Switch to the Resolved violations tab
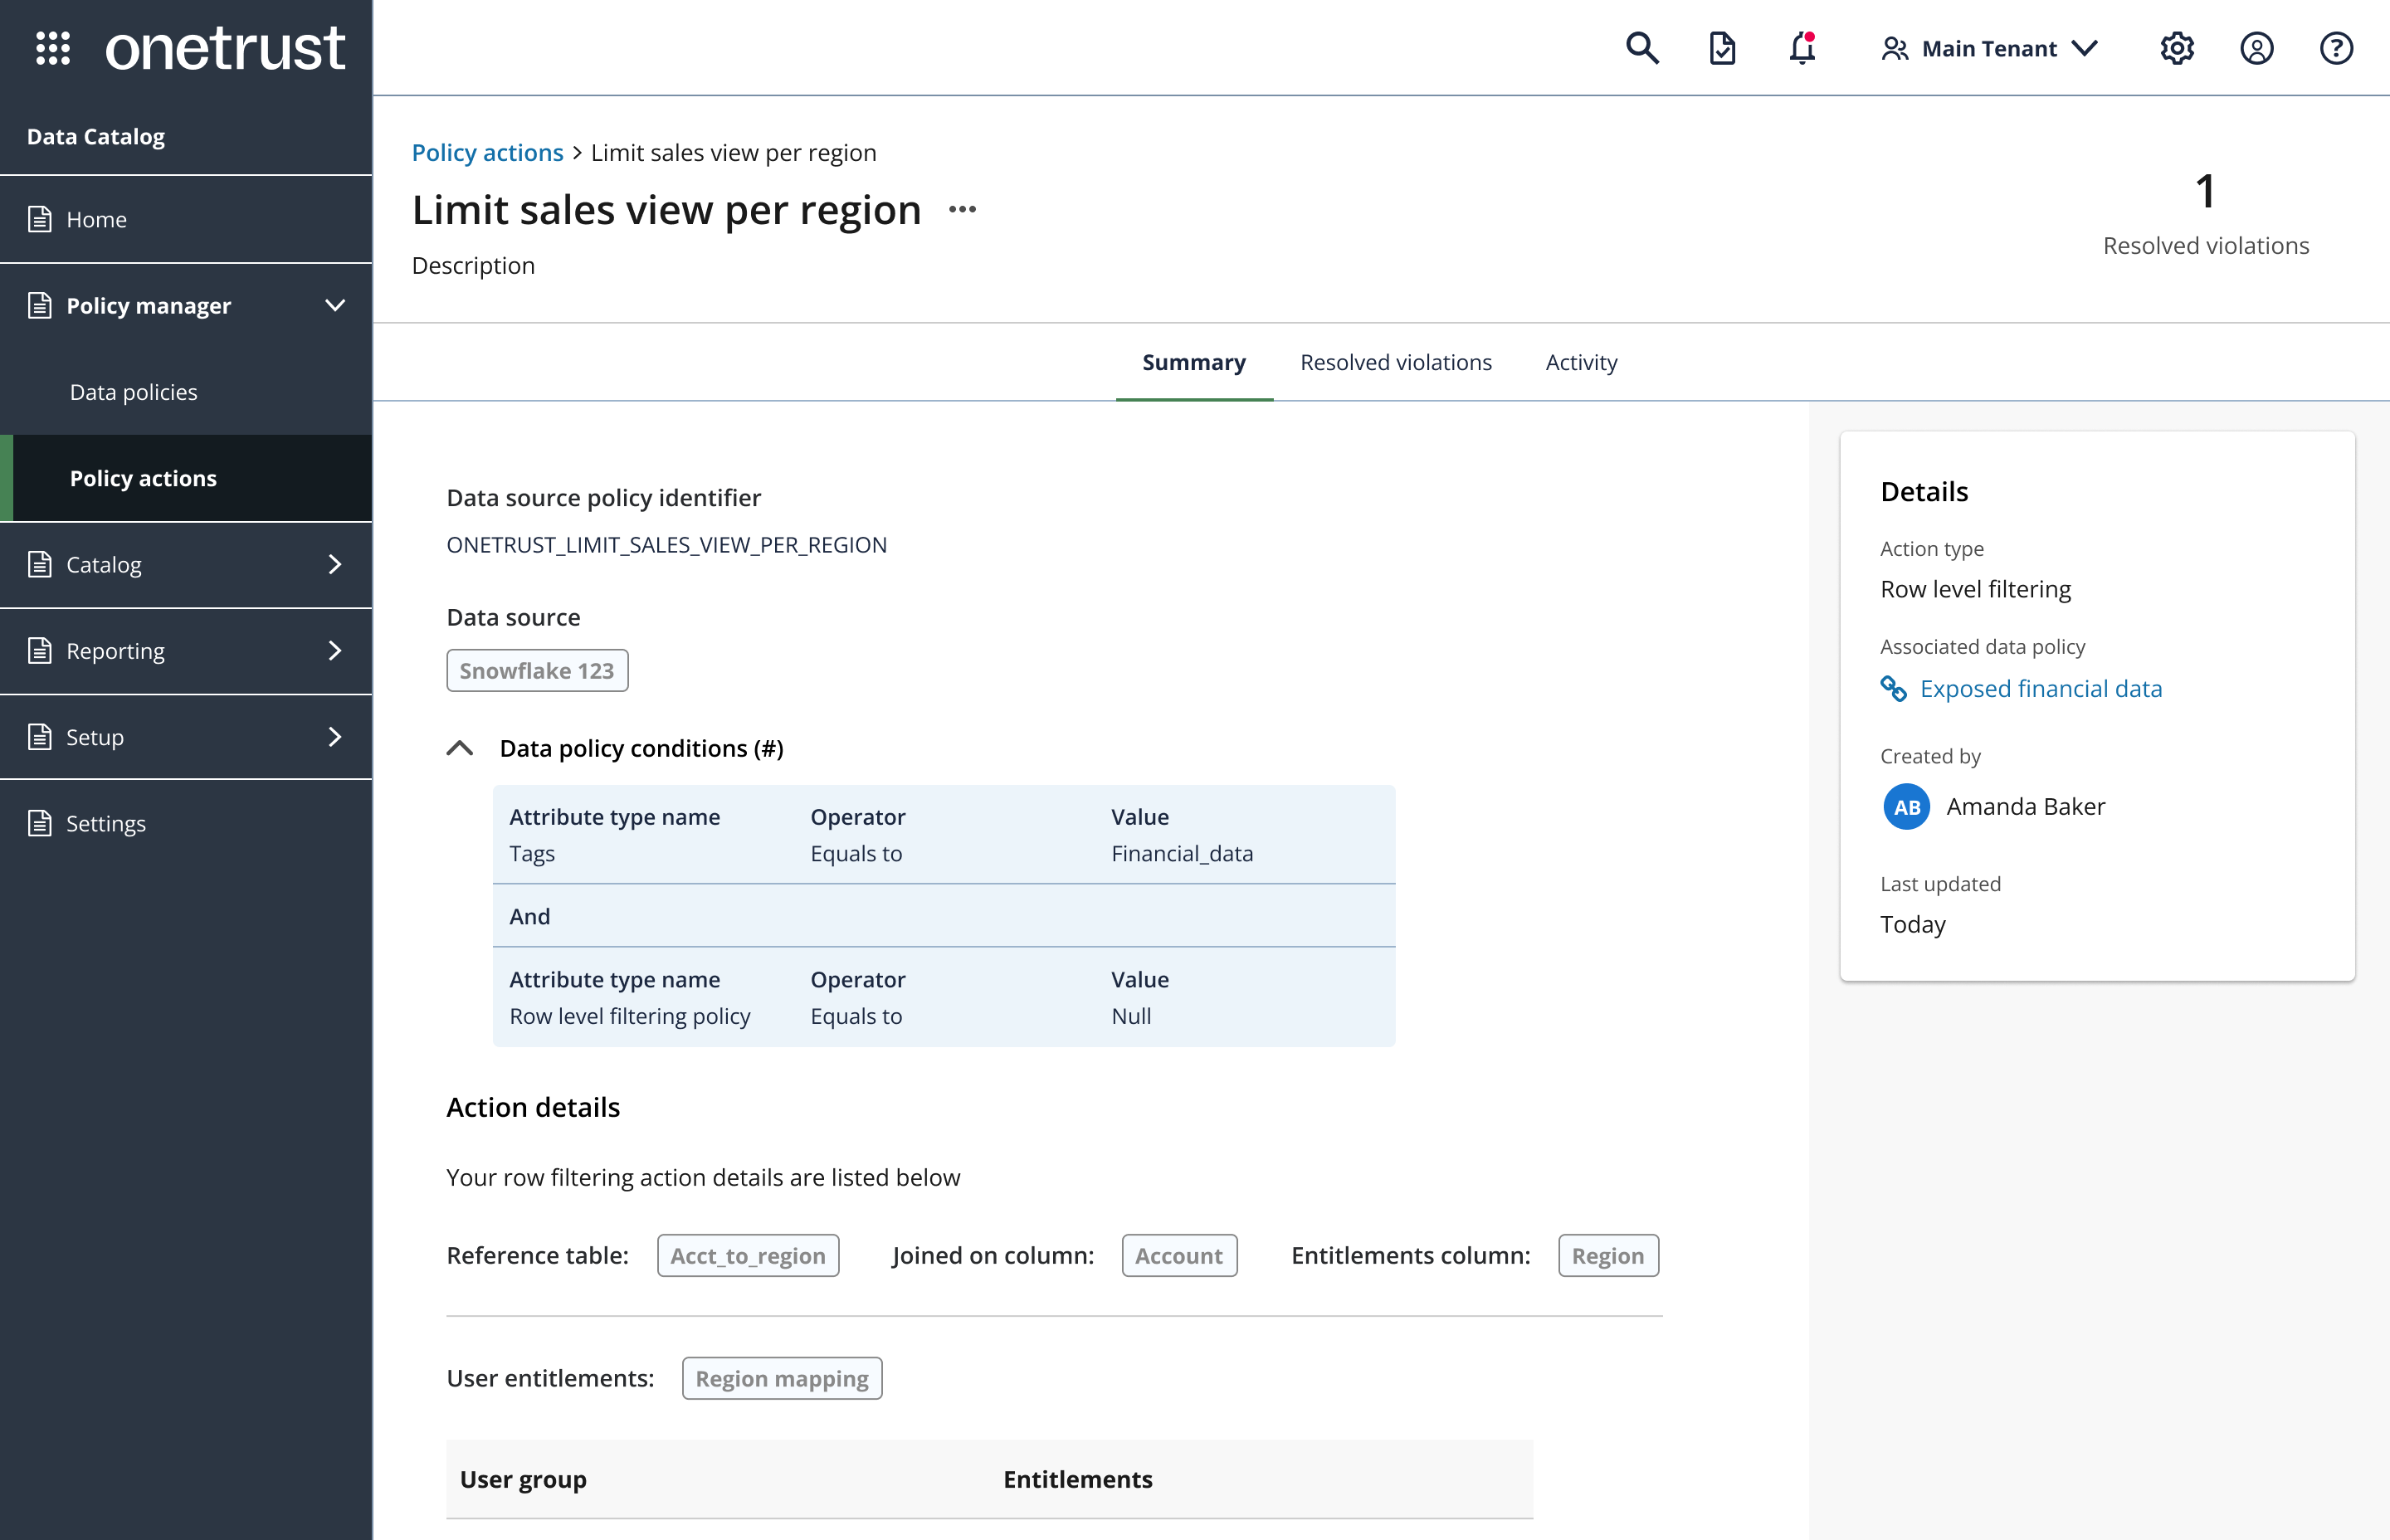Image resolution: width=2390 pixels, height=1540 pixels. pos(1395,362)
